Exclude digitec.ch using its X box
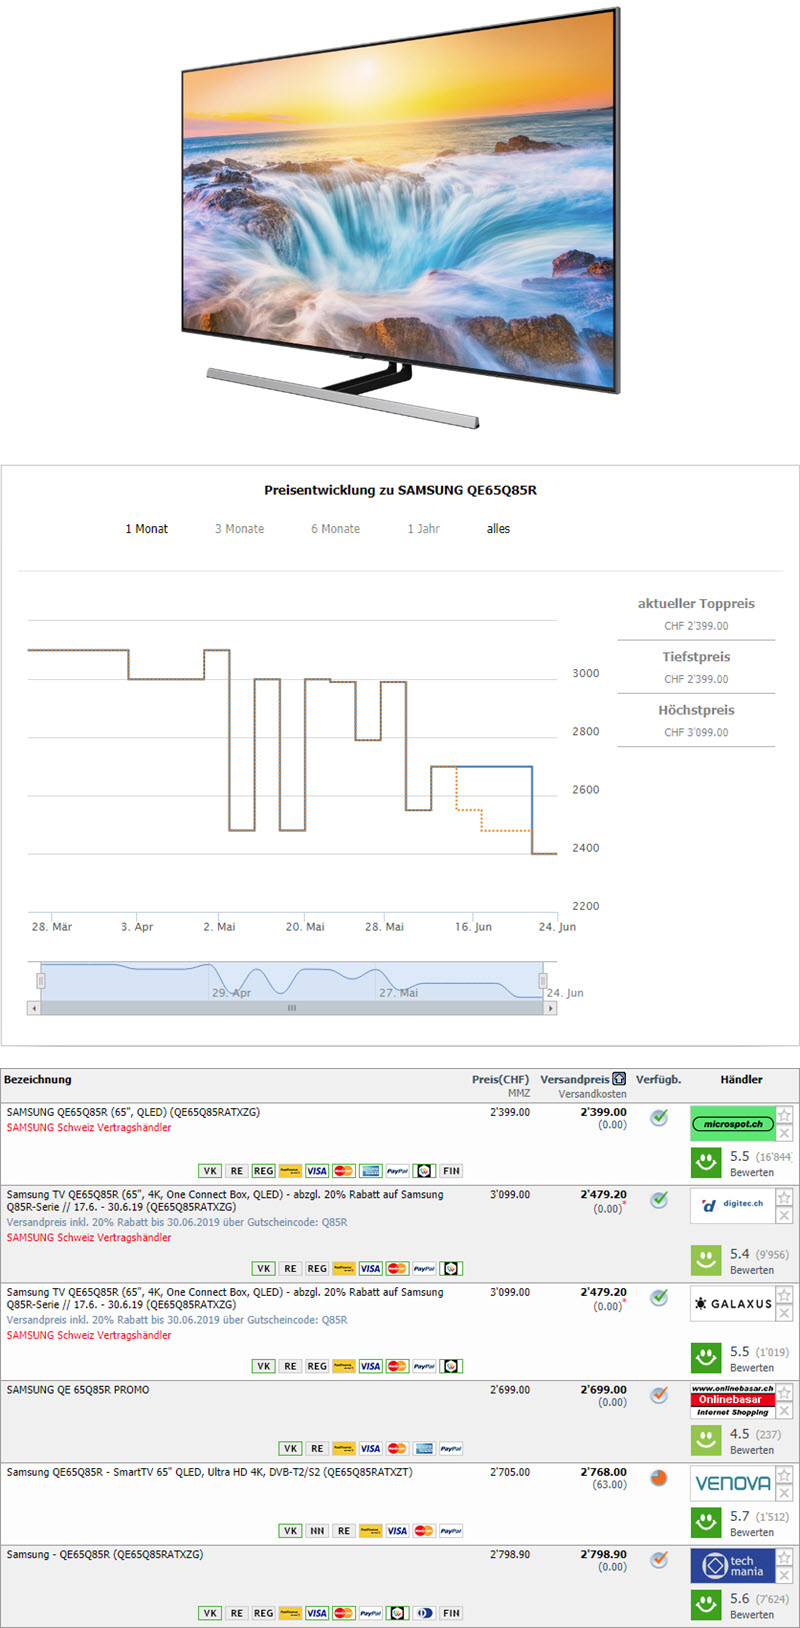Viewport: 800px width, 1628px height. tap(785, 1215)
